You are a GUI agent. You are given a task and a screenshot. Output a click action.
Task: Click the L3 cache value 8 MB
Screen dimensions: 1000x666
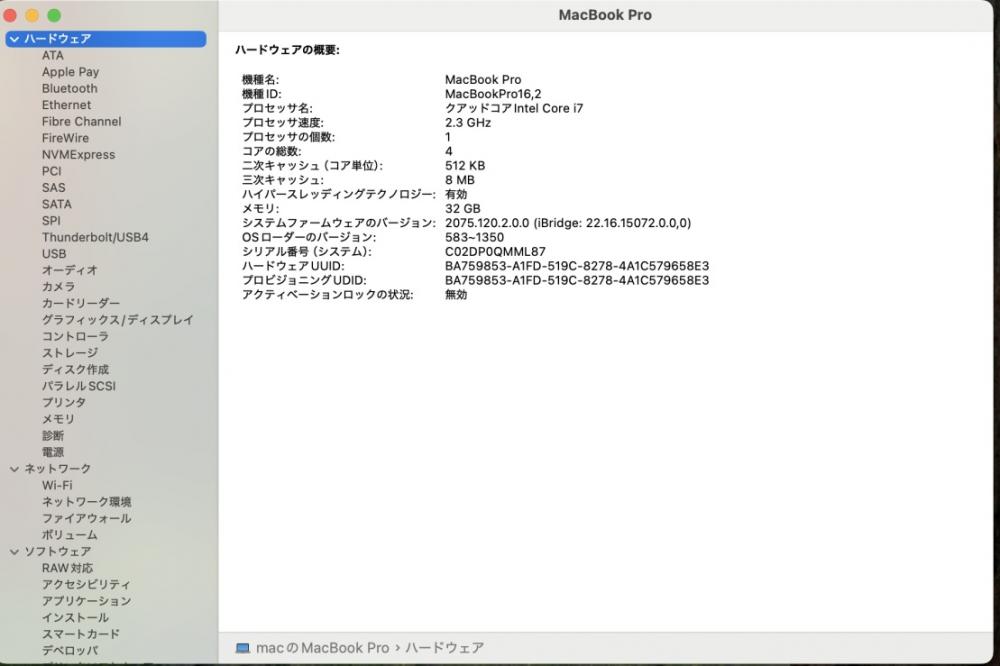[x=460, y=180]
